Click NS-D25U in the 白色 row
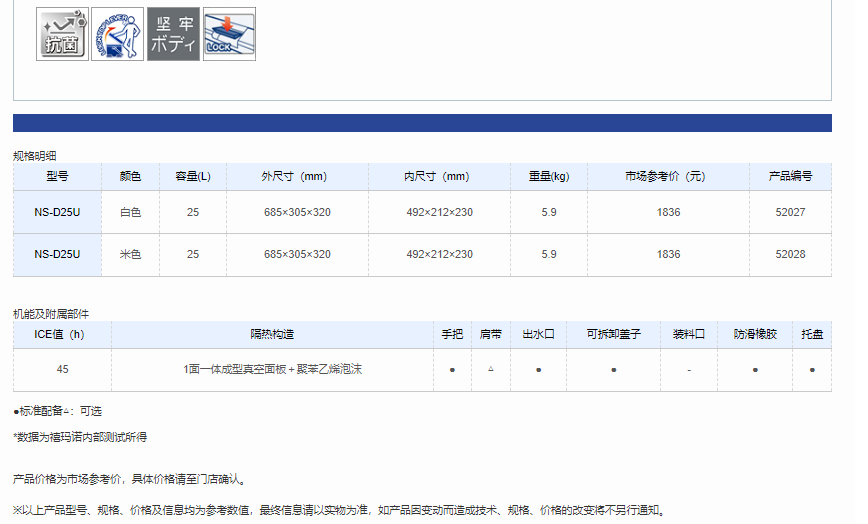868x524 pixels. click(57, 212)
